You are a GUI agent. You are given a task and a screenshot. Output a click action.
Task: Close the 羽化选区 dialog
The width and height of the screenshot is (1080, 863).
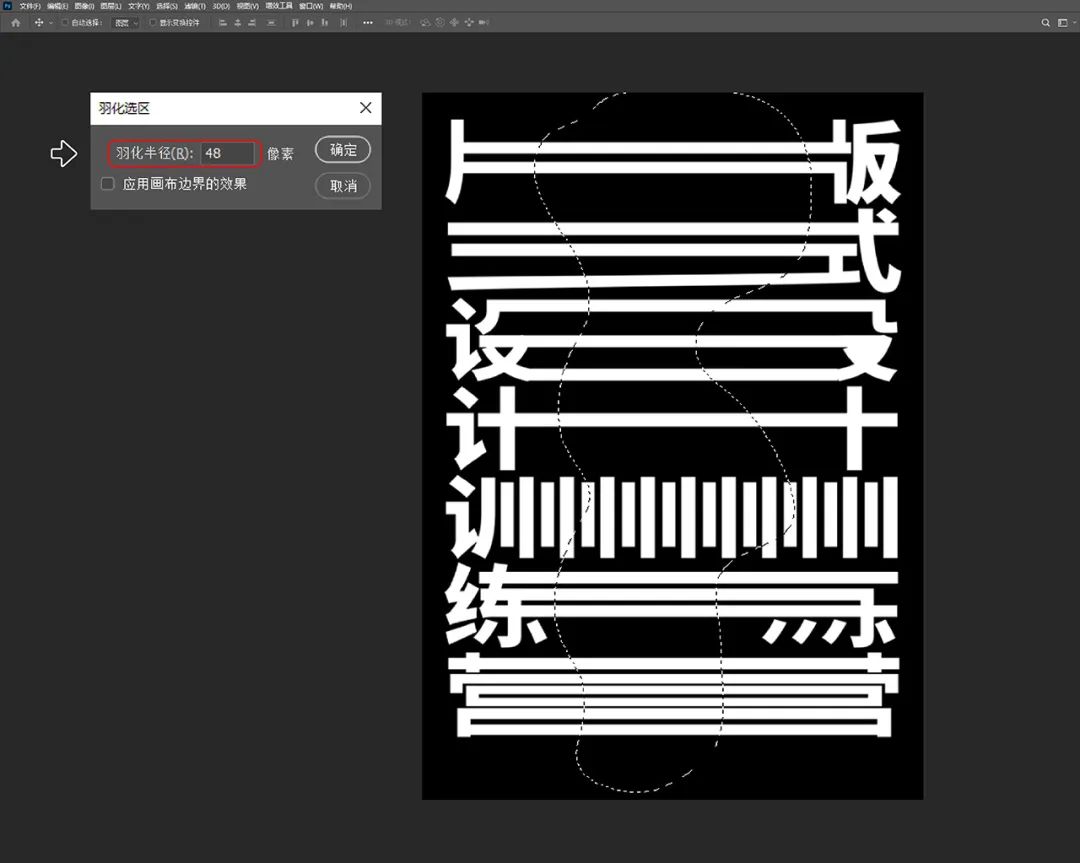365,108
